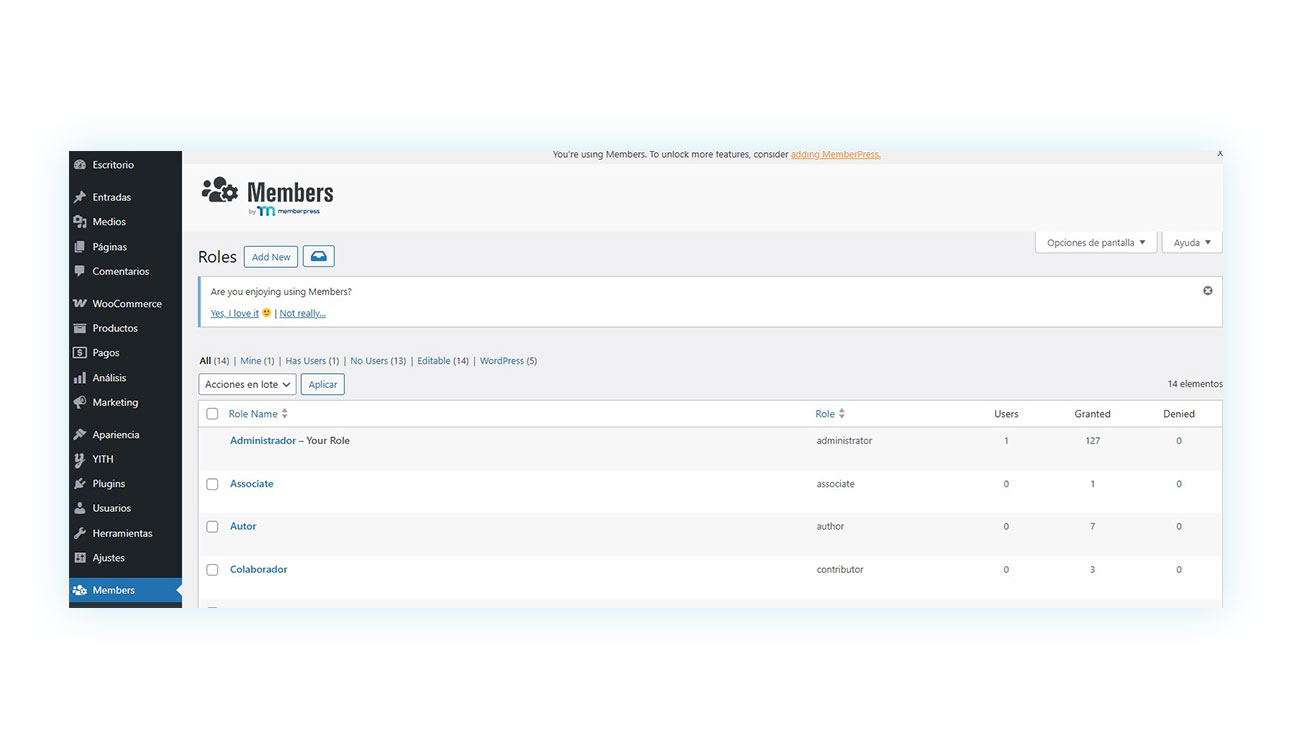
Task: Filter roles by WordPress
Action: coord(502,361)
